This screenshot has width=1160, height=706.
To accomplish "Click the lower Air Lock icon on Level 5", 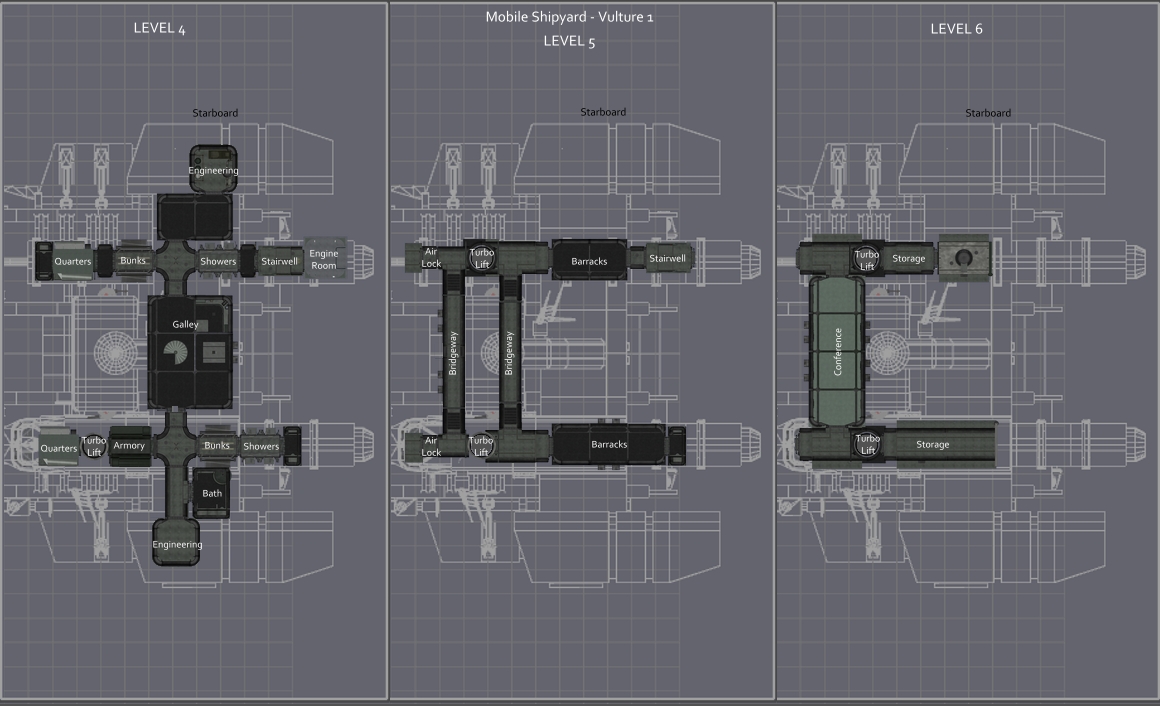I will click(431, 446).
